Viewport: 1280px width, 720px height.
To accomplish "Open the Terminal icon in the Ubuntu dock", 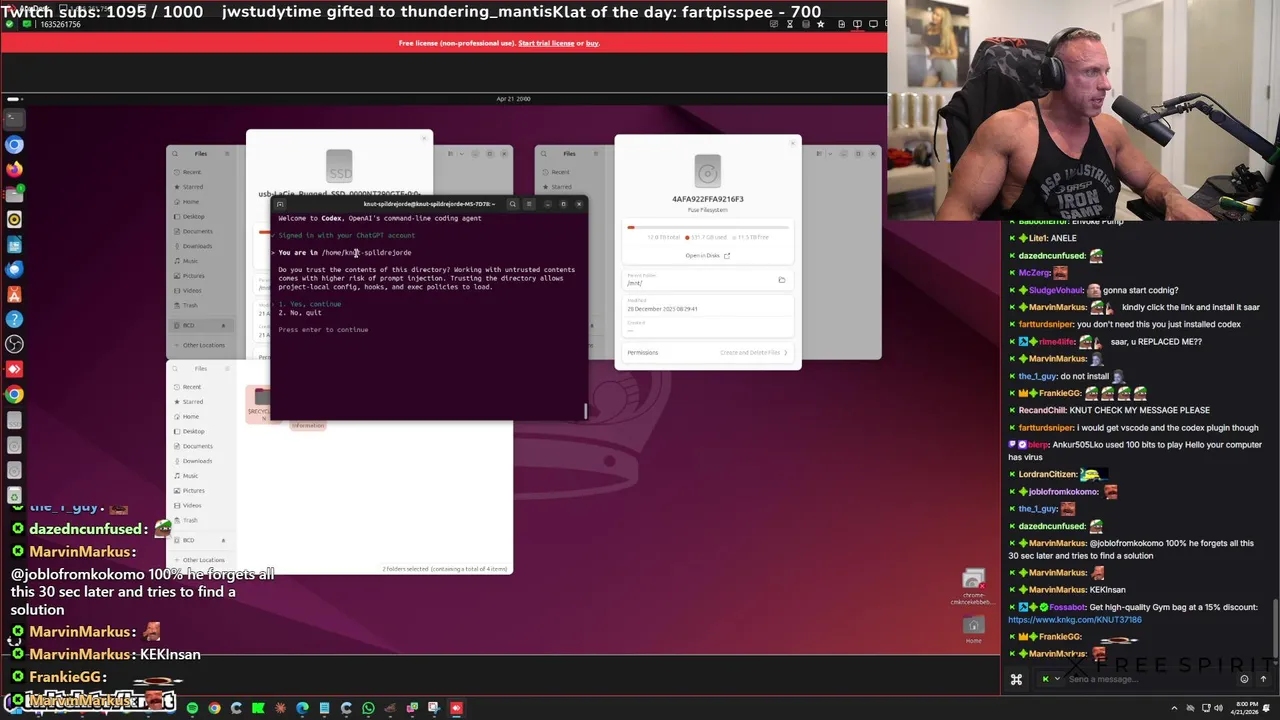I will (14, 119).
